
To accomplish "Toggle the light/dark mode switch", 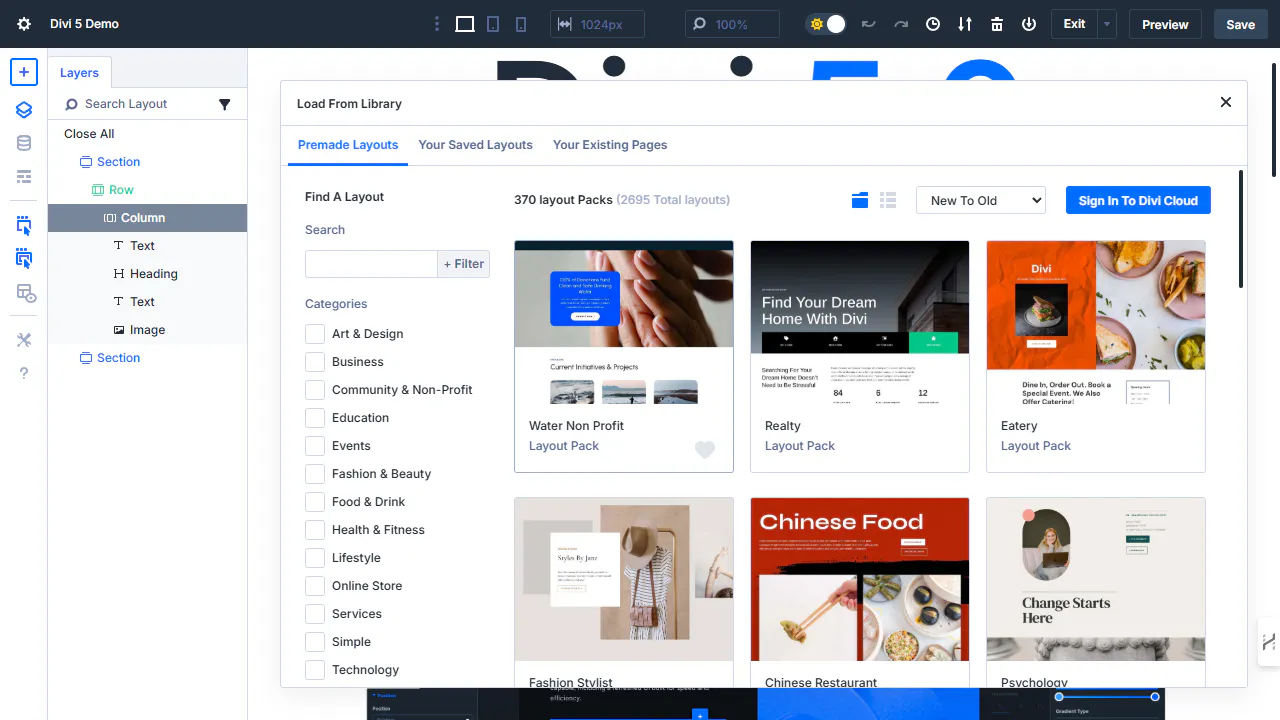I will coord(827,24).
